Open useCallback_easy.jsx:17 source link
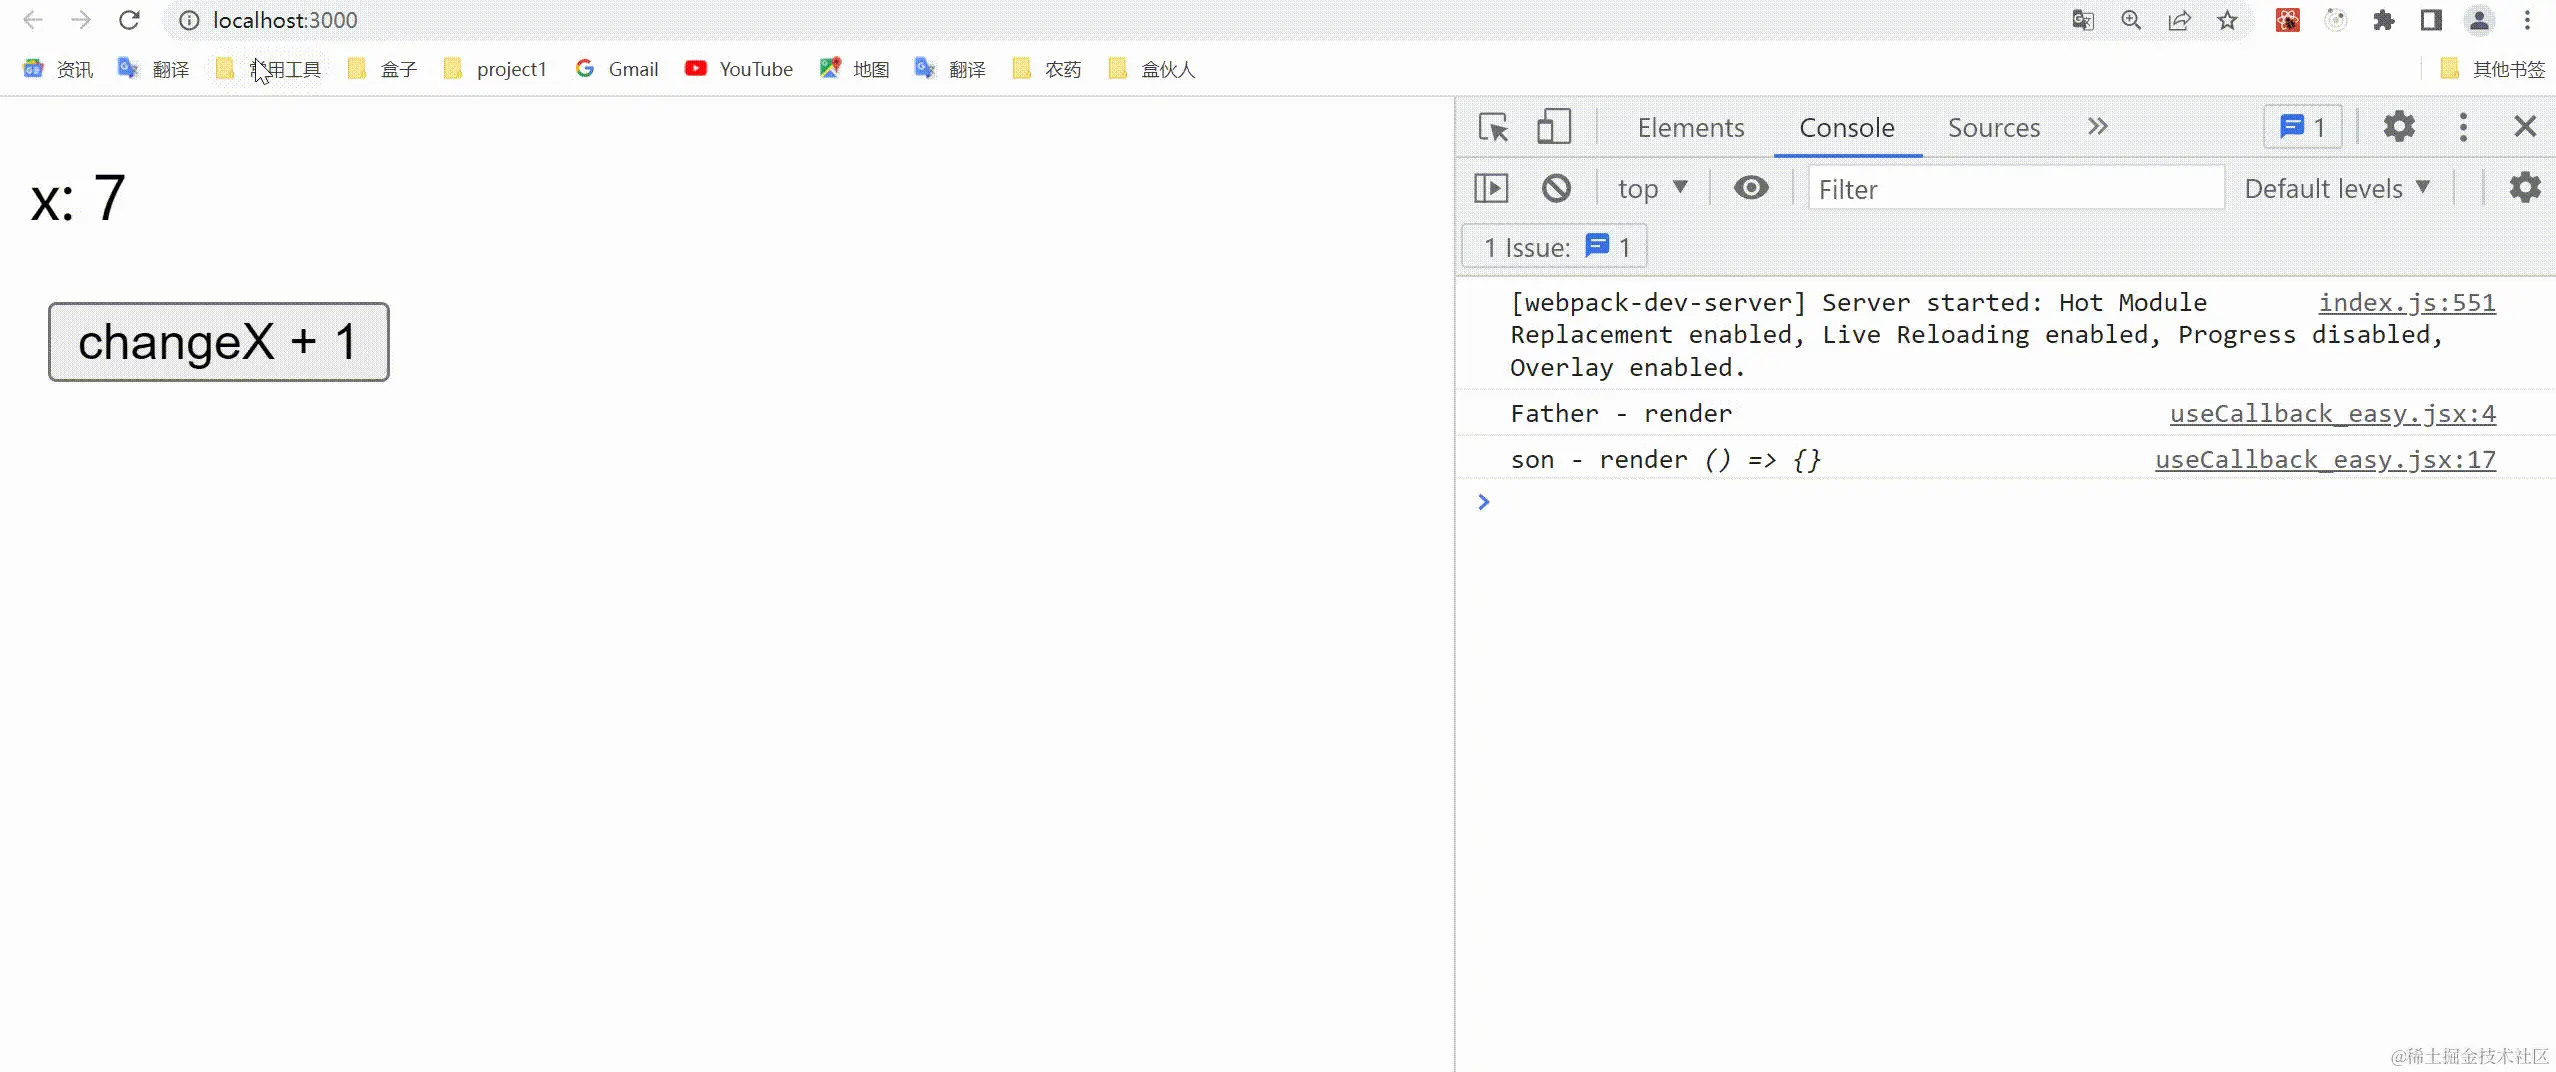This screenshot has height=1072, width=2556. coord(2324,460)
